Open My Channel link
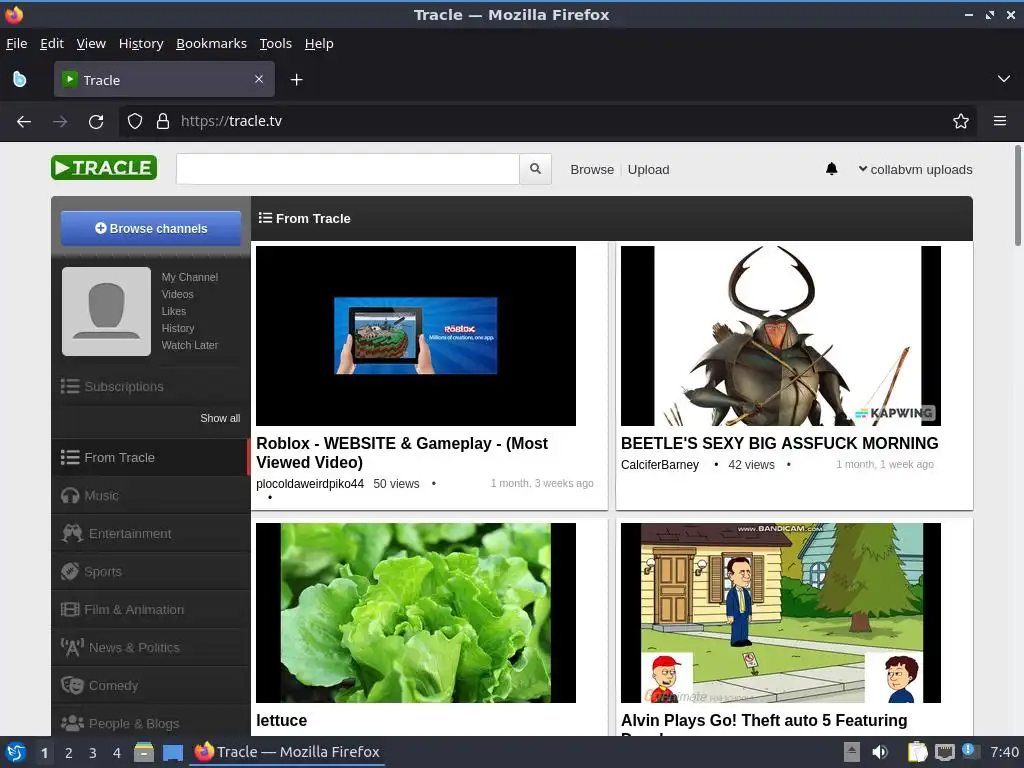Viewport: 1024px width, 768px height. [x=189, y=278]
